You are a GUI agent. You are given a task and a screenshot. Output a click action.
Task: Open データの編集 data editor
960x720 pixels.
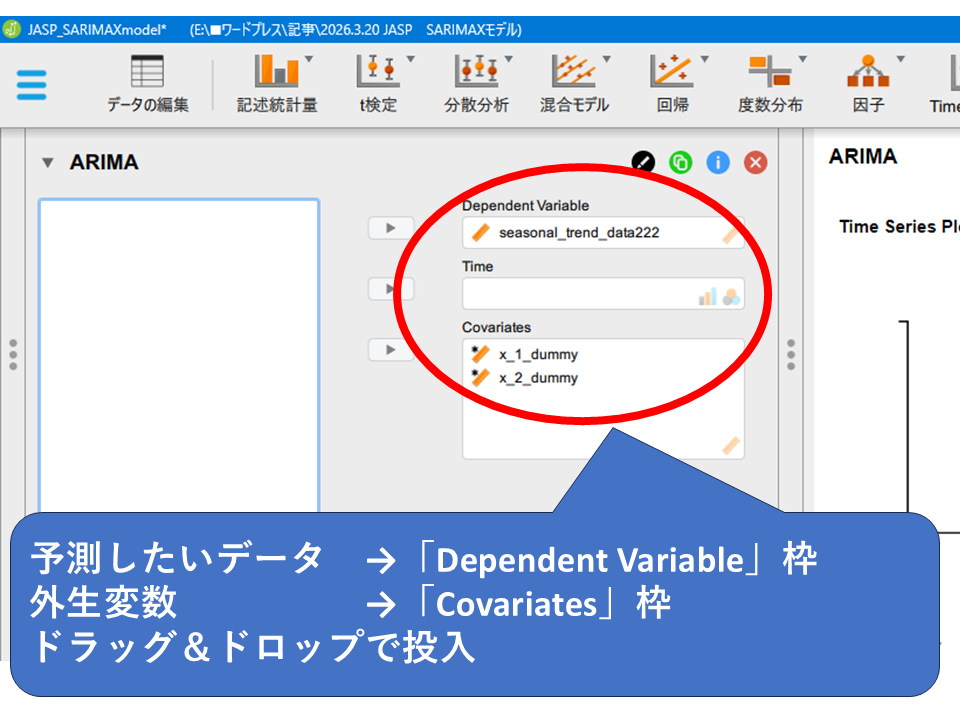point(147,84)
